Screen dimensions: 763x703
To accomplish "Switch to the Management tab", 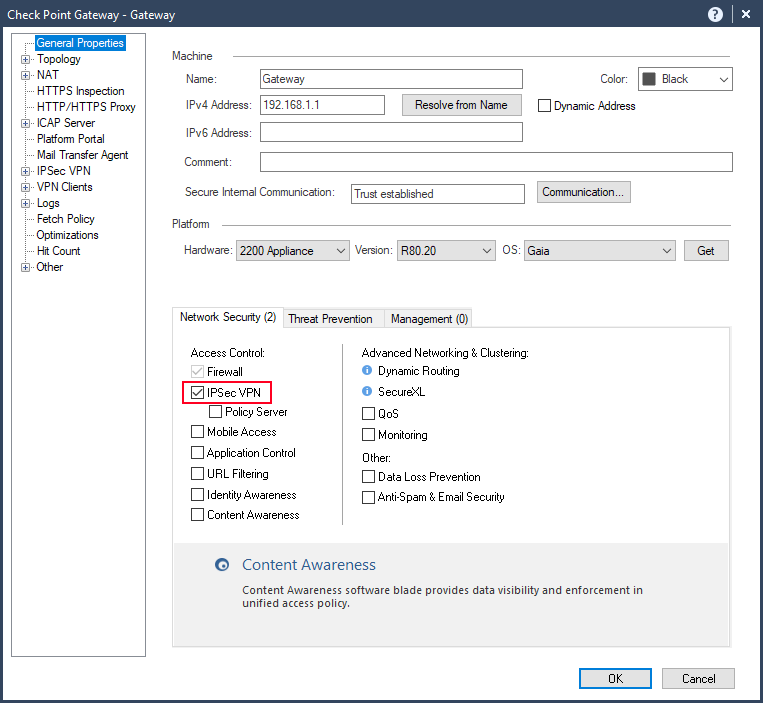I will click(x=429, y=319).
